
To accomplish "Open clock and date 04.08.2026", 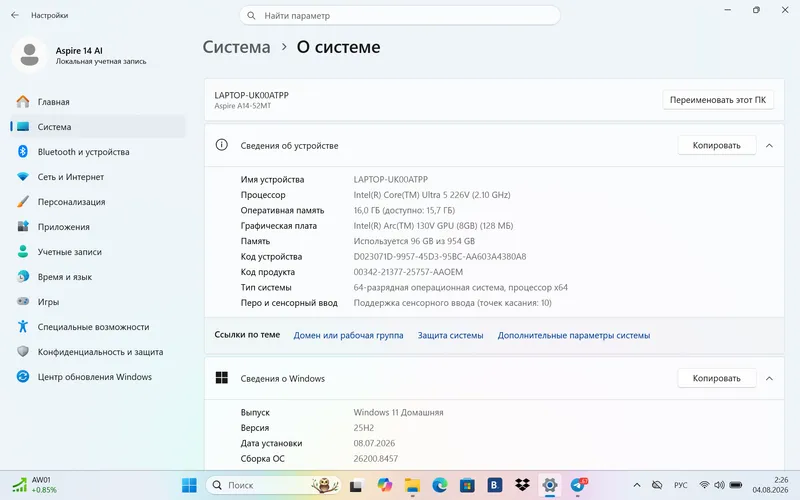I will click(770, 485).
